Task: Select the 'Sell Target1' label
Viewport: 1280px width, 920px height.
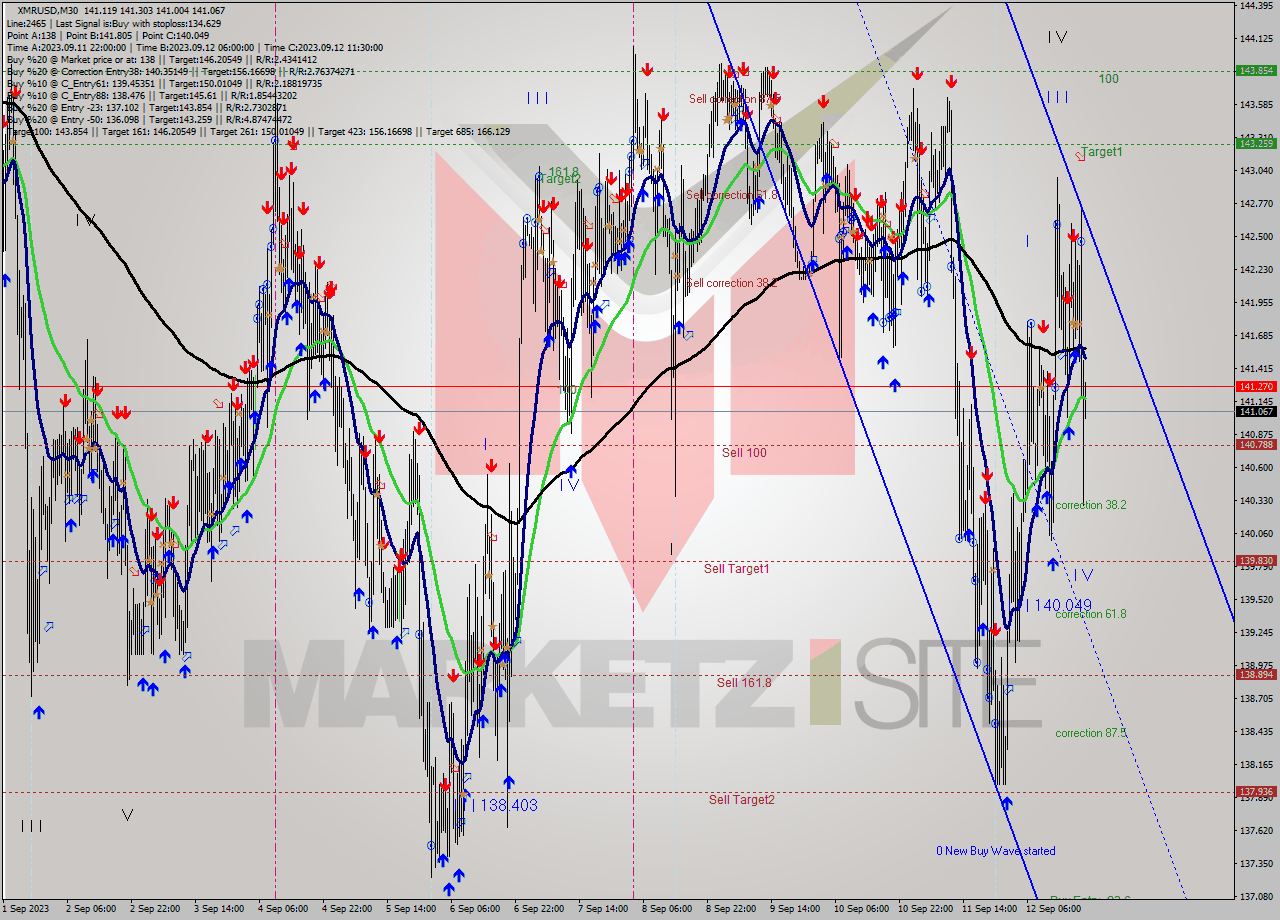Action: (x=736, y=569)
